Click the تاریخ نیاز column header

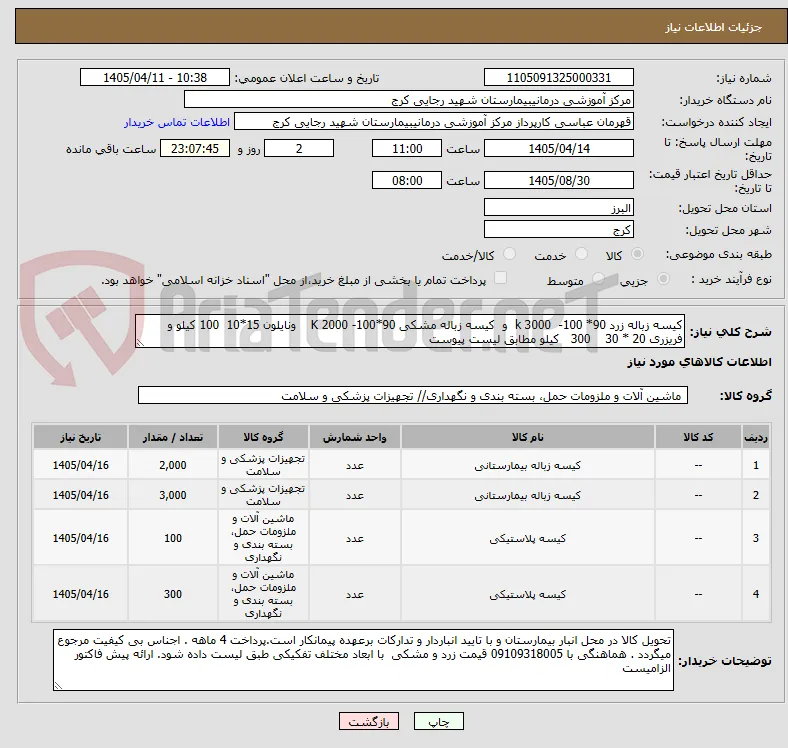click(80, 437)
